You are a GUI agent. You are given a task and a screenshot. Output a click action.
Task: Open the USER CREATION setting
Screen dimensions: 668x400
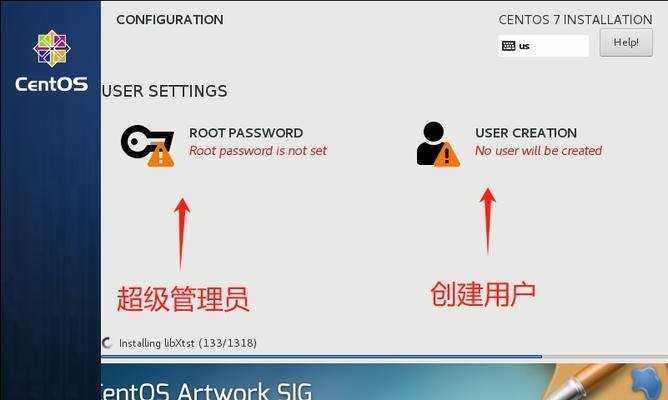pos(526,133)
